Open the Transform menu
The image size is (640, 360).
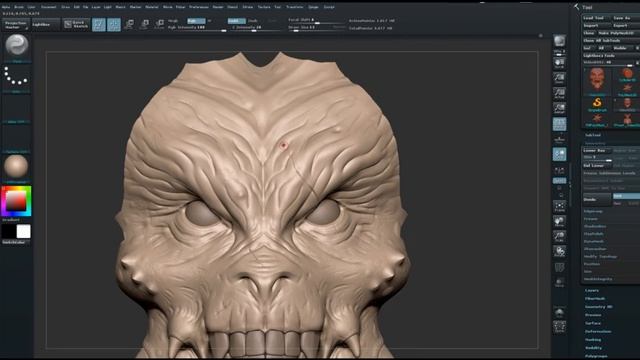click(x=295, y=7)
